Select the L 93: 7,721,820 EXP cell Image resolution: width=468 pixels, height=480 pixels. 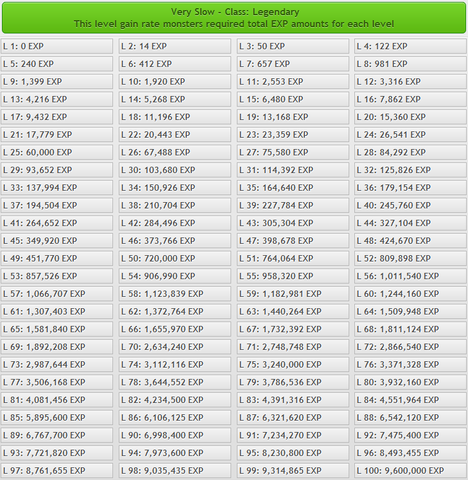57,453
